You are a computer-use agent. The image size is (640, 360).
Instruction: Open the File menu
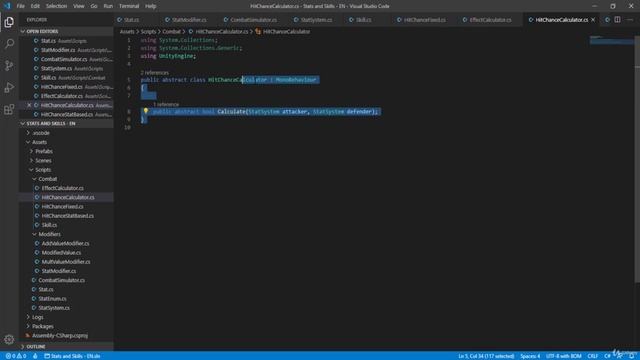[20, 6]
